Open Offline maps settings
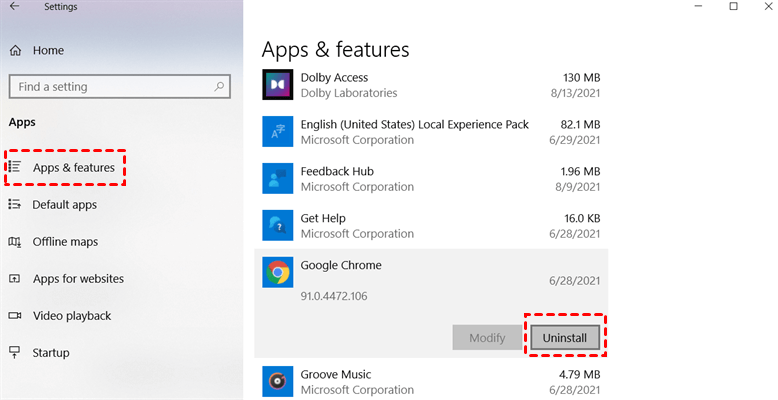Screen dimensions: 778x400 65,242
